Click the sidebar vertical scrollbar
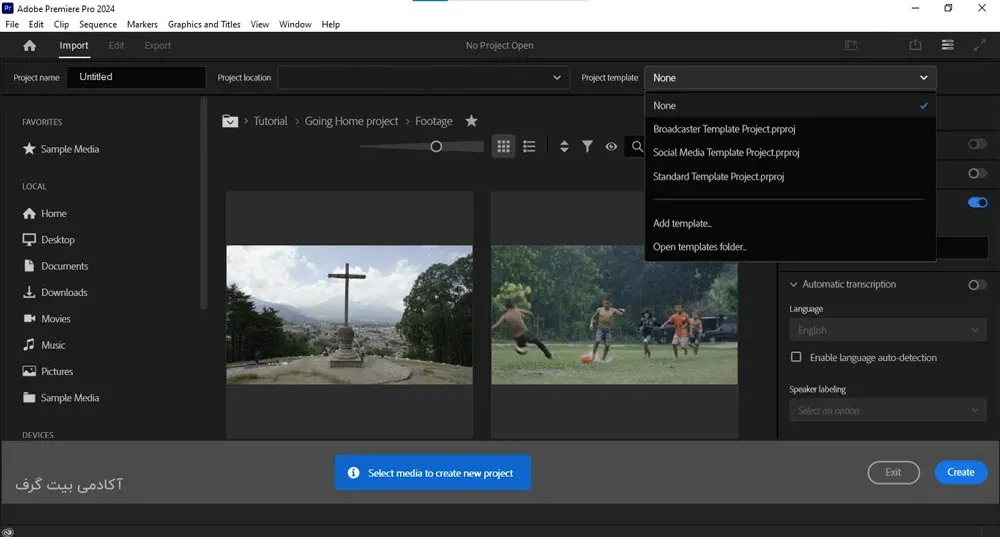This screenshot has height=537, width=1000. (x=204, y=204)
